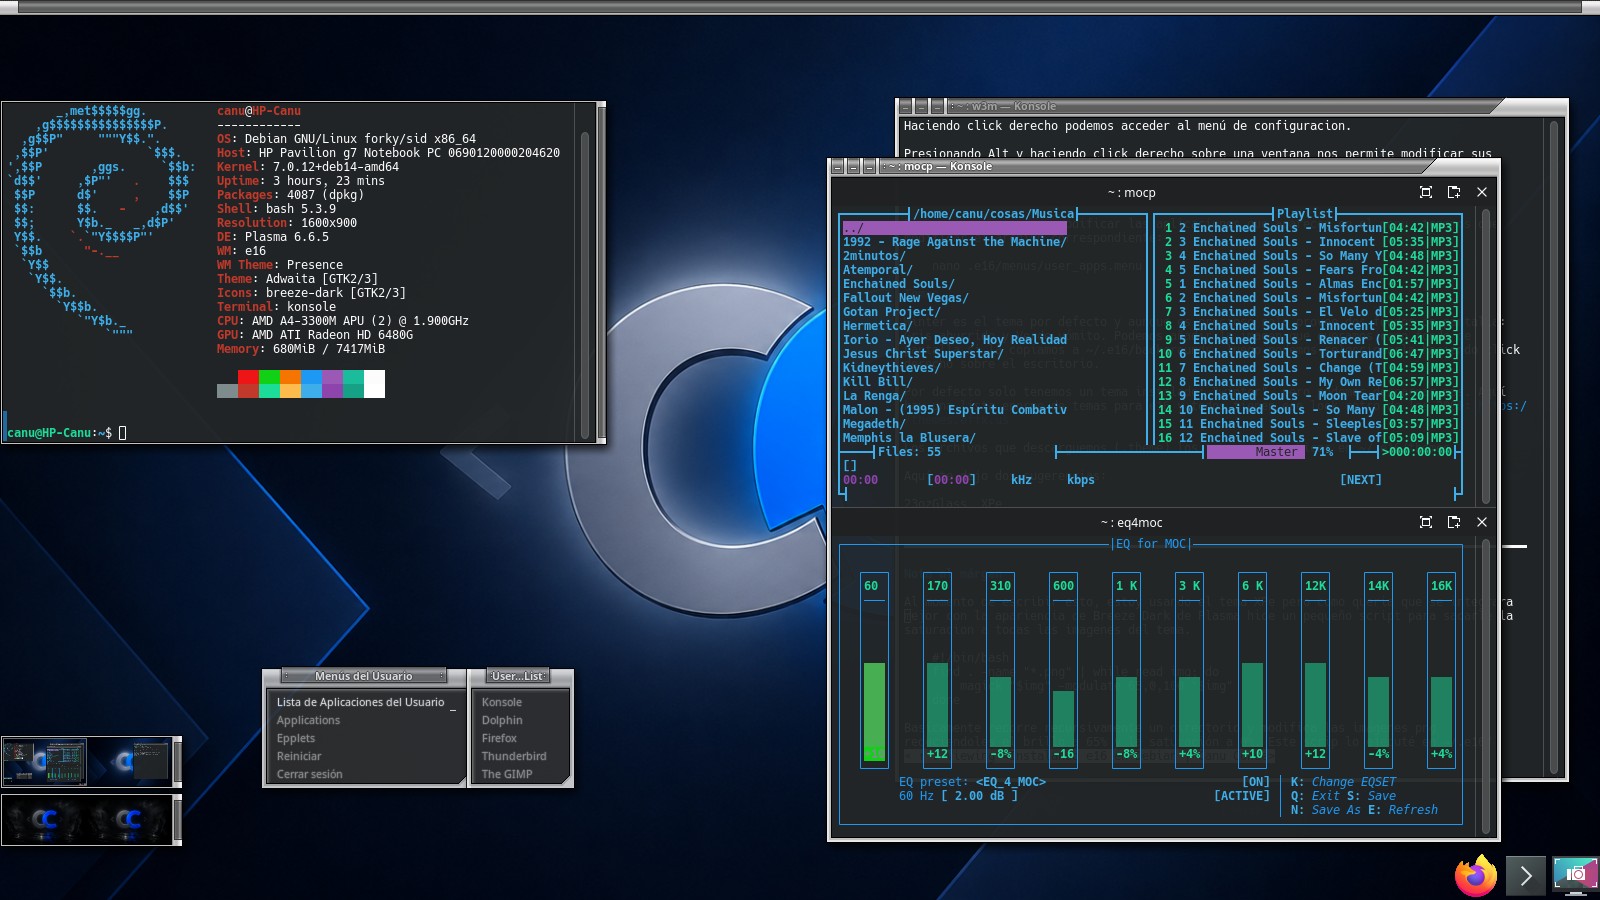Image resolution: width=1600 pixels, height=900 pixels.
Task: Close the mocp split view with its X icon
Action: [1482, 192]
